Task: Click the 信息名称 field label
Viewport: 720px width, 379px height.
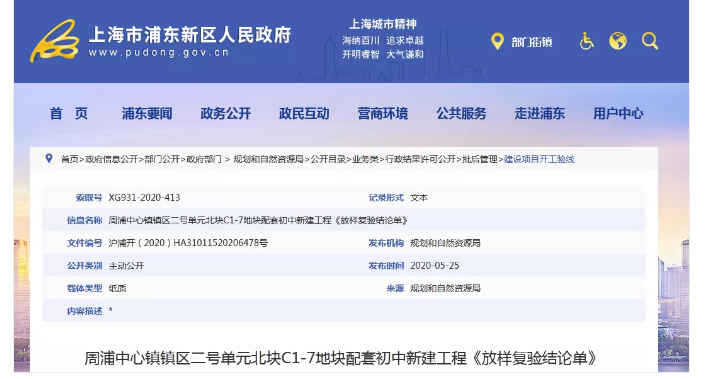Action: (84, 221)
